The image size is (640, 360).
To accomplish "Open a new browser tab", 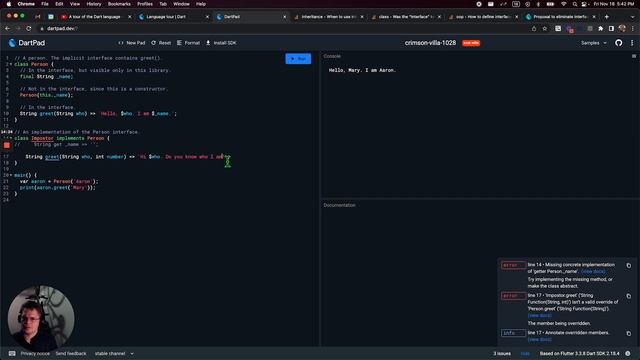I will pyautogui.click(x=607, y=17).
